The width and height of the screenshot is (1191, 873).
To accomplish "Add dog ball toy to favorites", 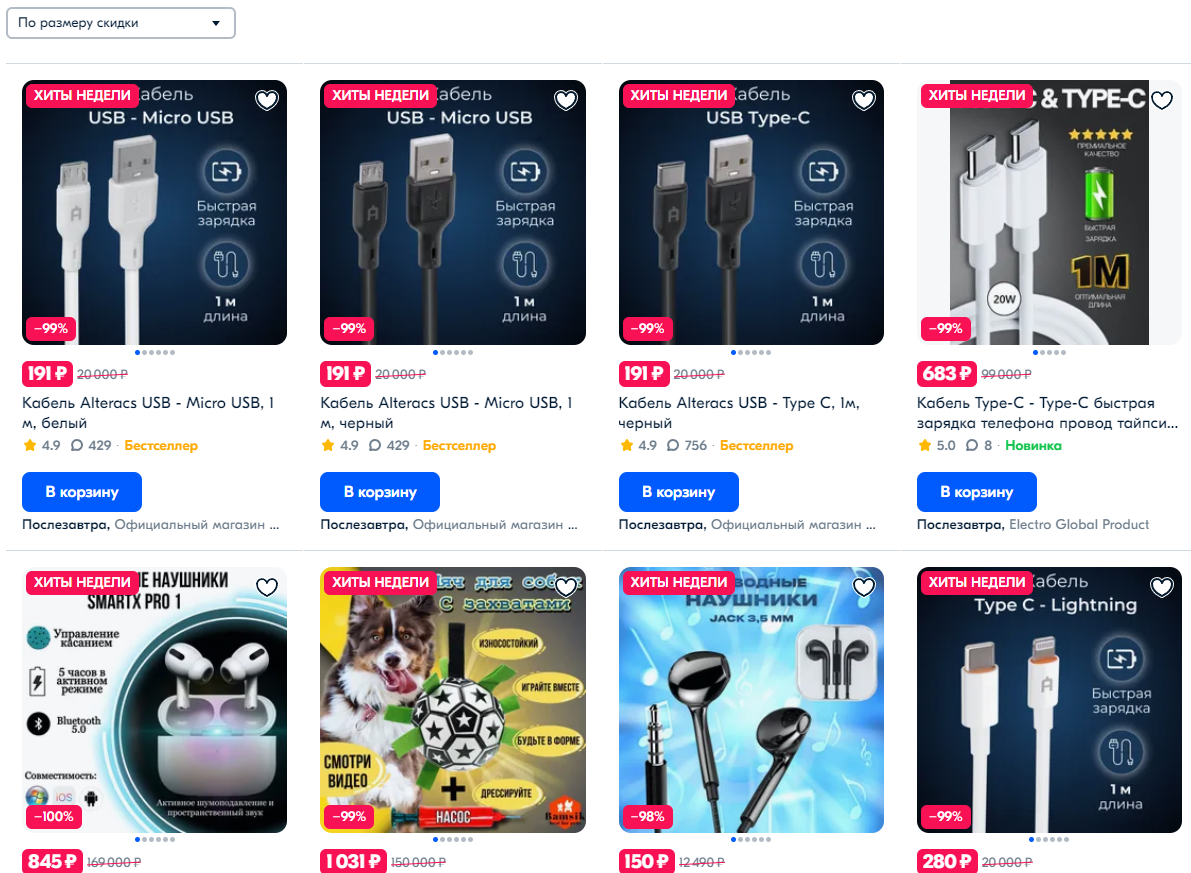I will click(565, 587).
